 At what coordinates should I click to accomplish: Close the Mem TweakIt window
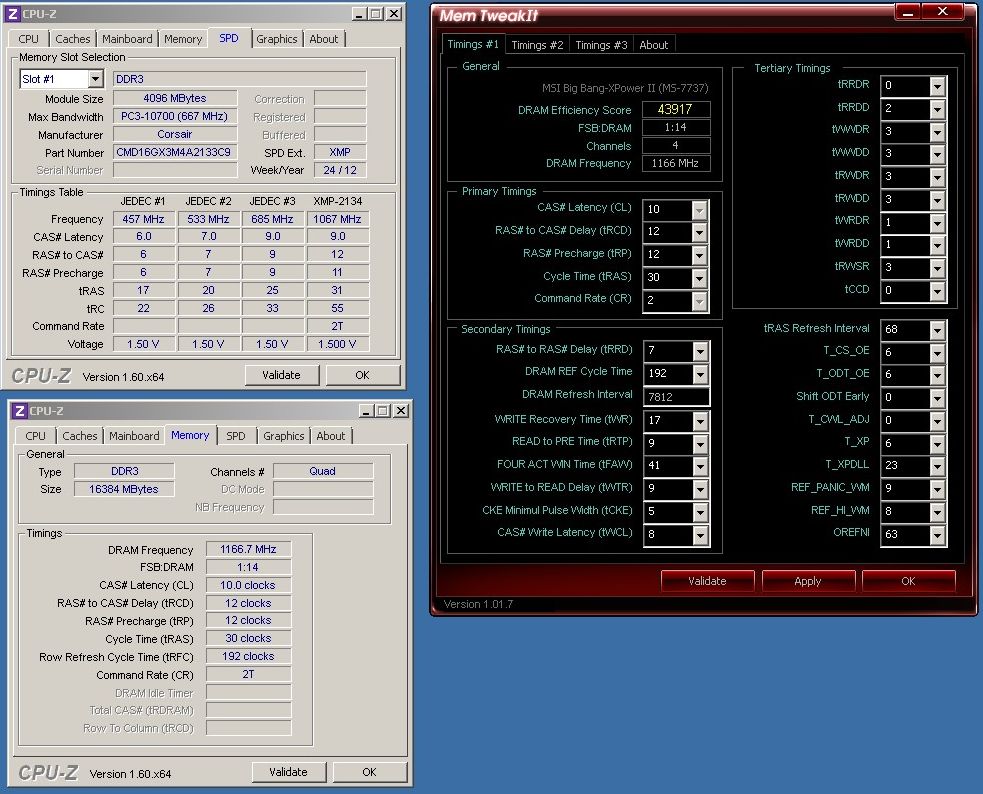click(x=942, y=13)
